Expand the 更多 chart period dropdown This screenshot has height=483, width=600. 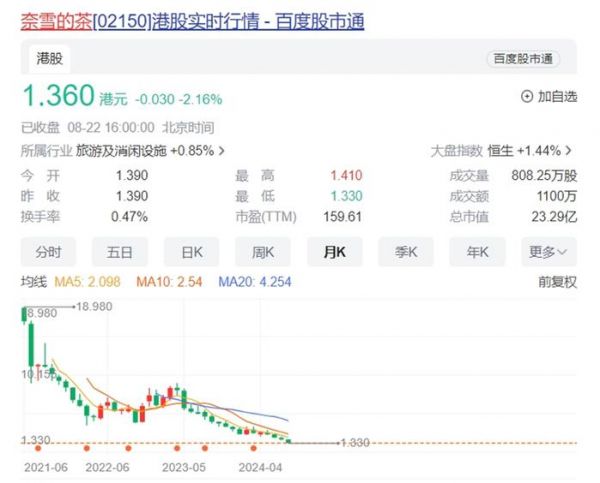(553, 251)
